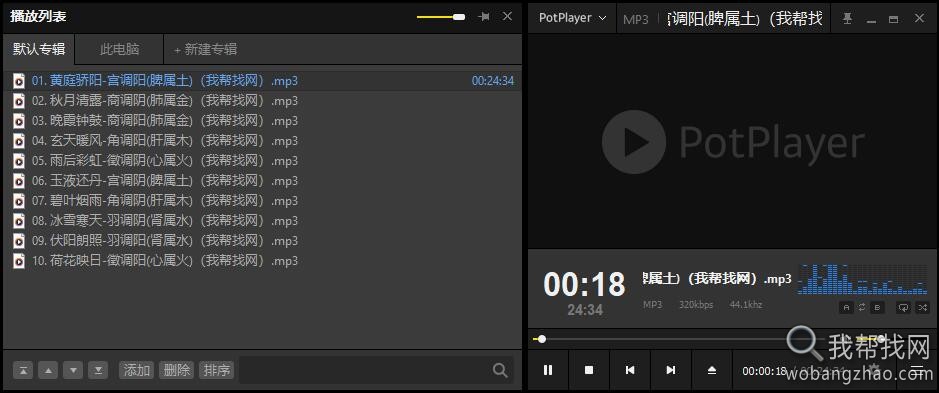Image resolution: width=939 pixels, height=393 pixels.
Task: Move selected playlist item up
Action: click(48, 370)
